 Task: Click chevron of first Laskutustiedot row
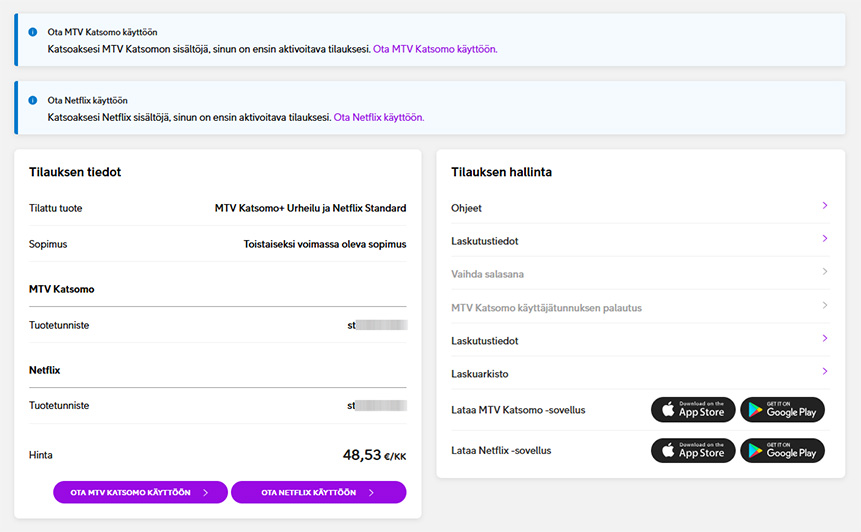coord(825,238)
